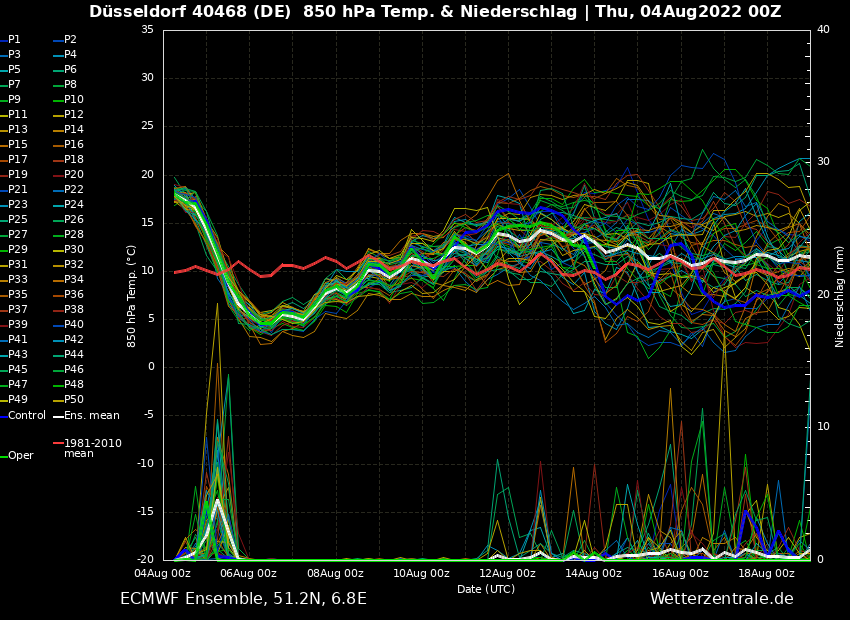Viewport: 850px width, 620px height.
Task: Click the Niederschlag (mm) axis label
Action: point(840,296)
